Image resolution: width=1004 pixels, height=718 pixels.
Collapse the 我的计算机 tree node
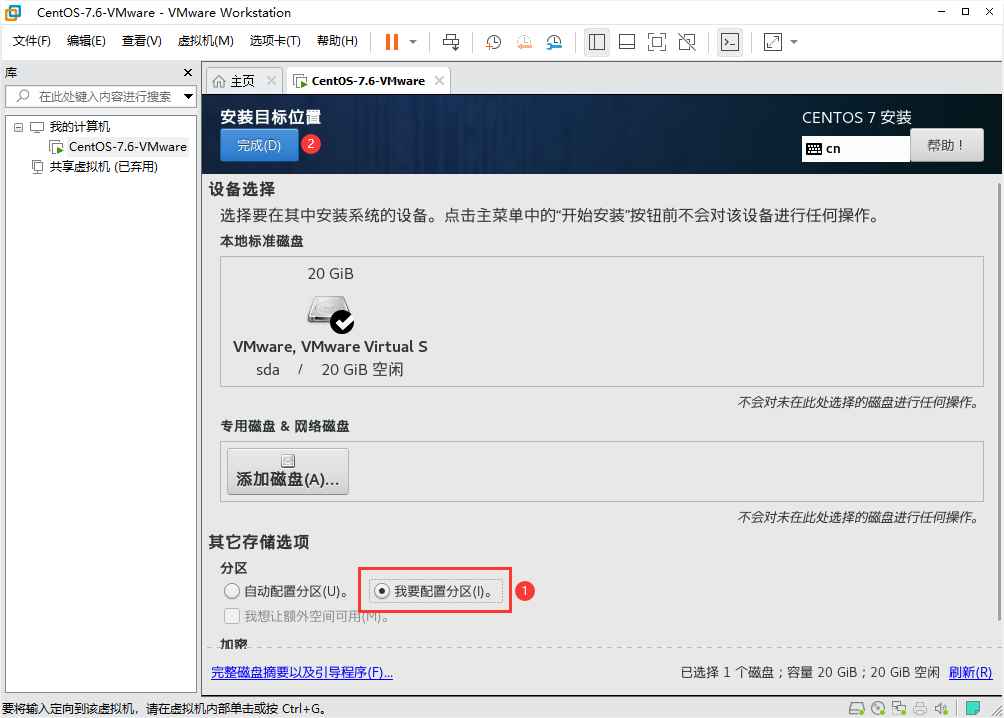[x=19, y=127]
